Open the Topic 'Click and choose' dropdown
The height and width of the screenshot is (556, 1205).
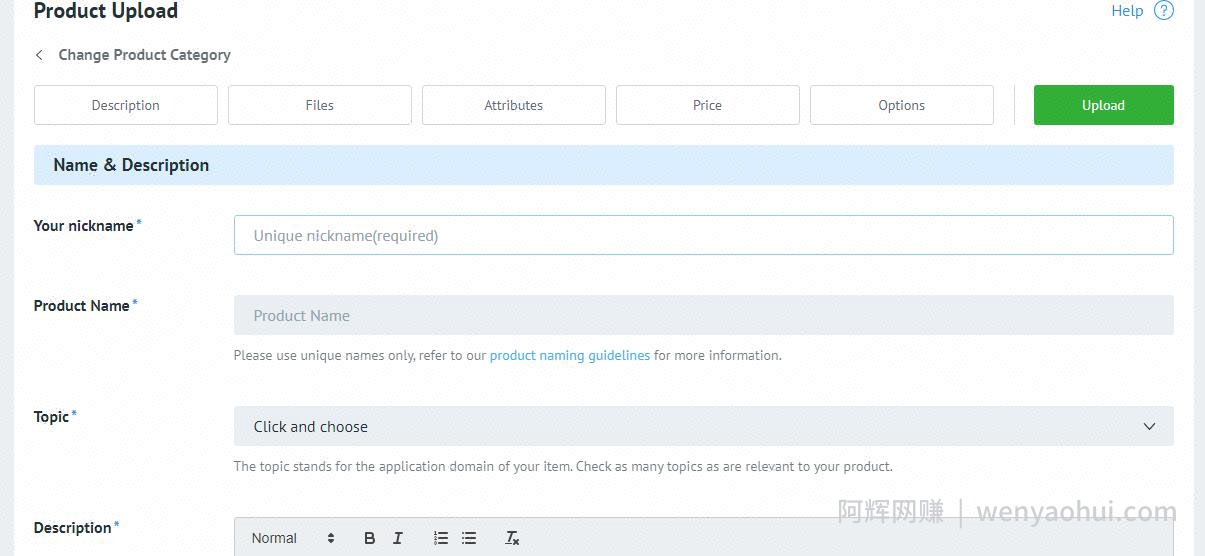704,426
